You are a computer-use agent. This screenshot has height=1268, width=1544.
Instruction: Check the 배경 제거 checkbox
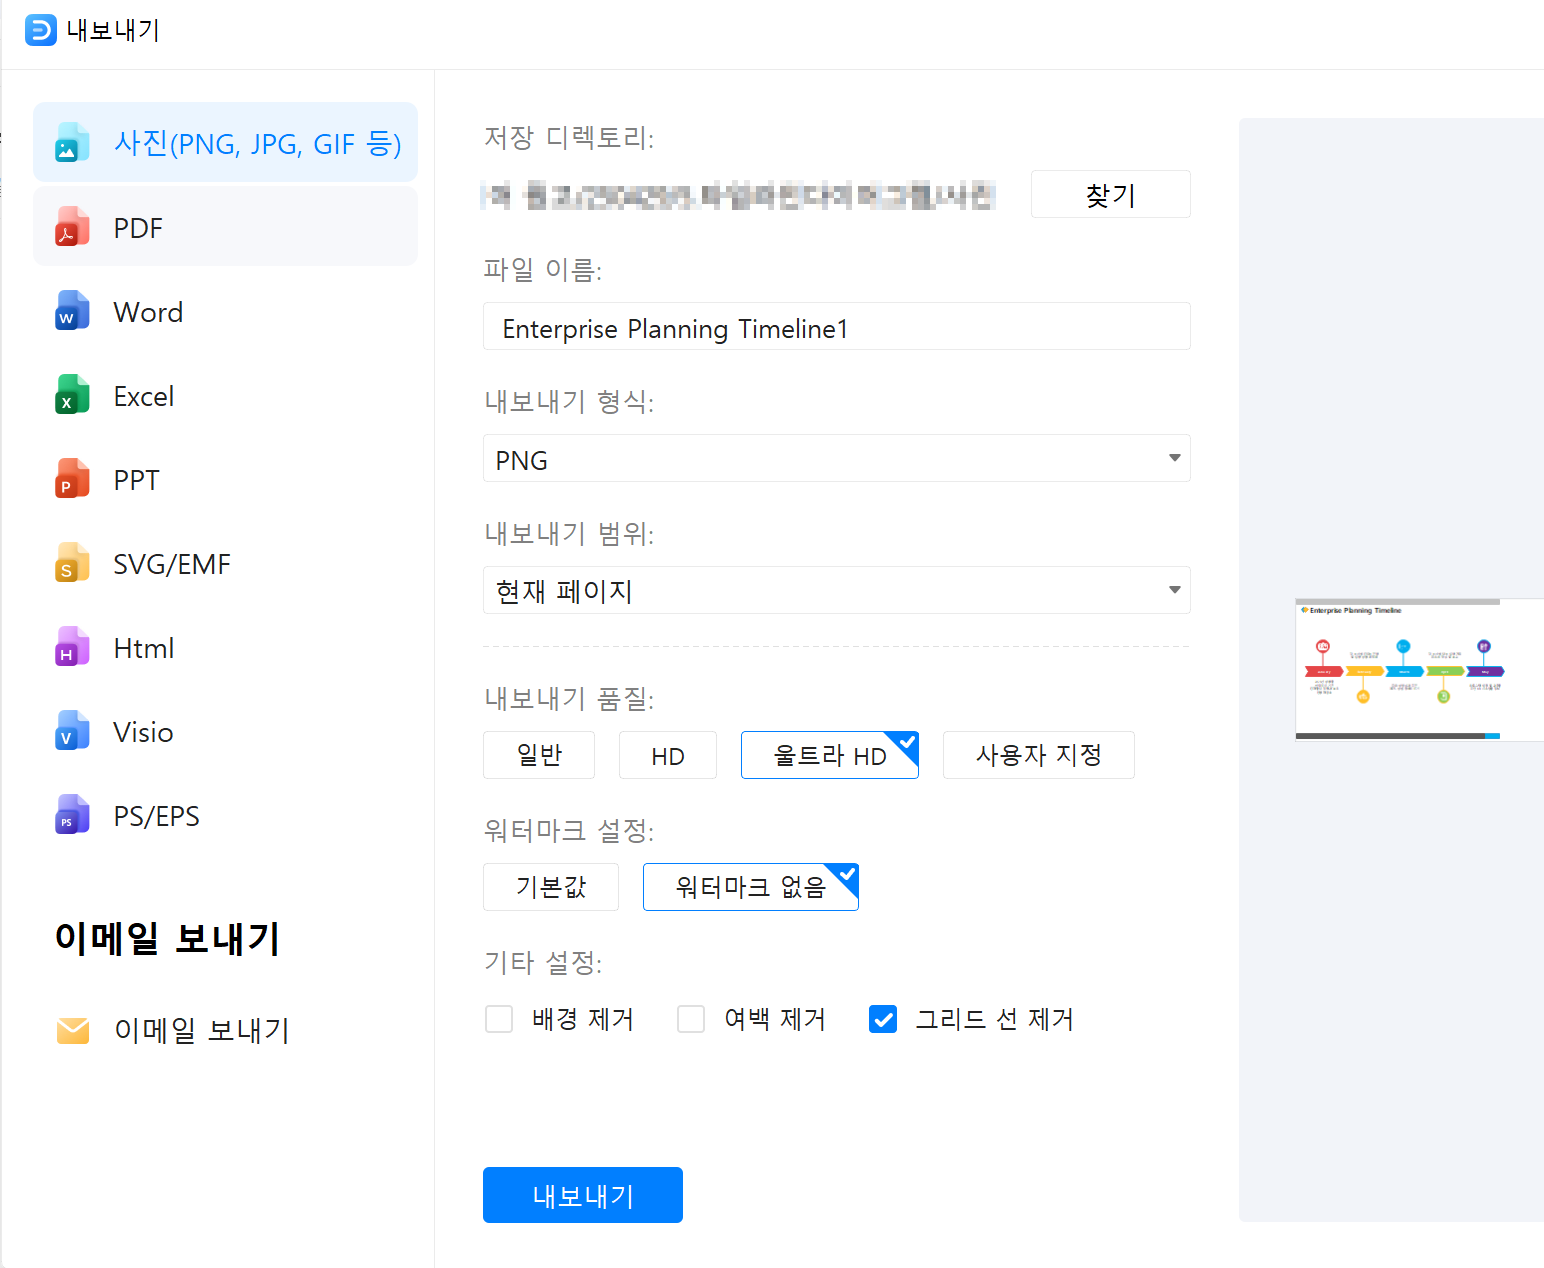tap(499, 1019)
